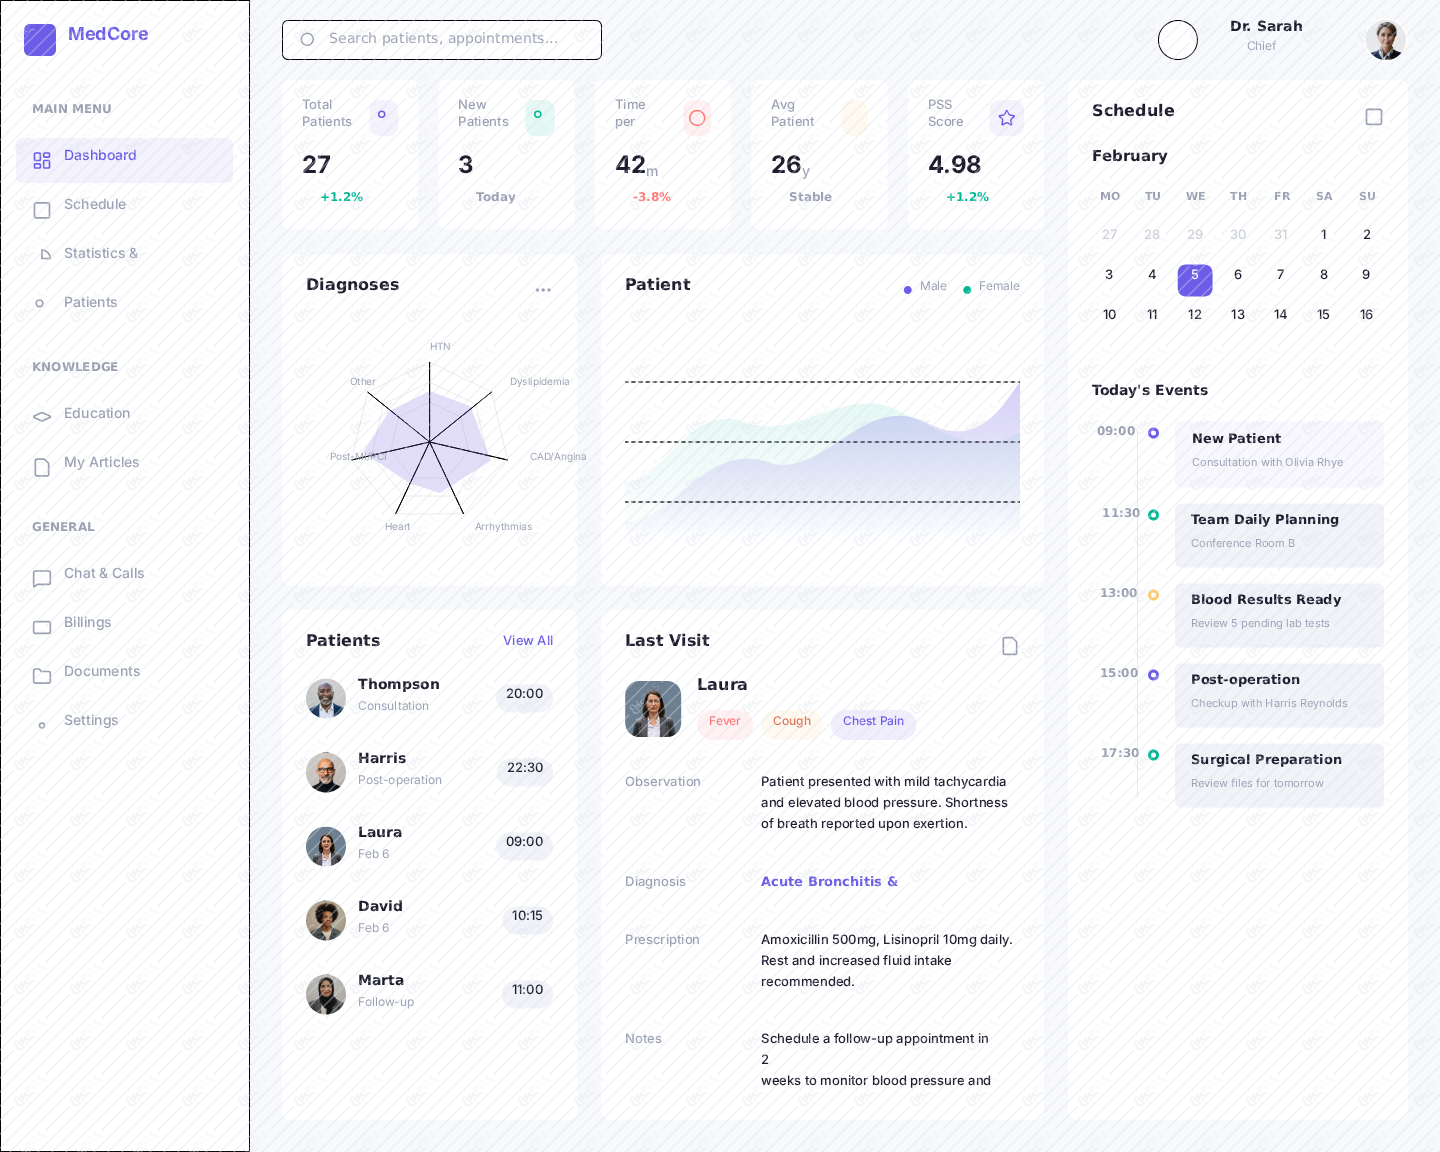The width and height of the screenshot is (1440, 1152).
Task: Open the Statistics & reports sidebar item
Action: (101, 254)
